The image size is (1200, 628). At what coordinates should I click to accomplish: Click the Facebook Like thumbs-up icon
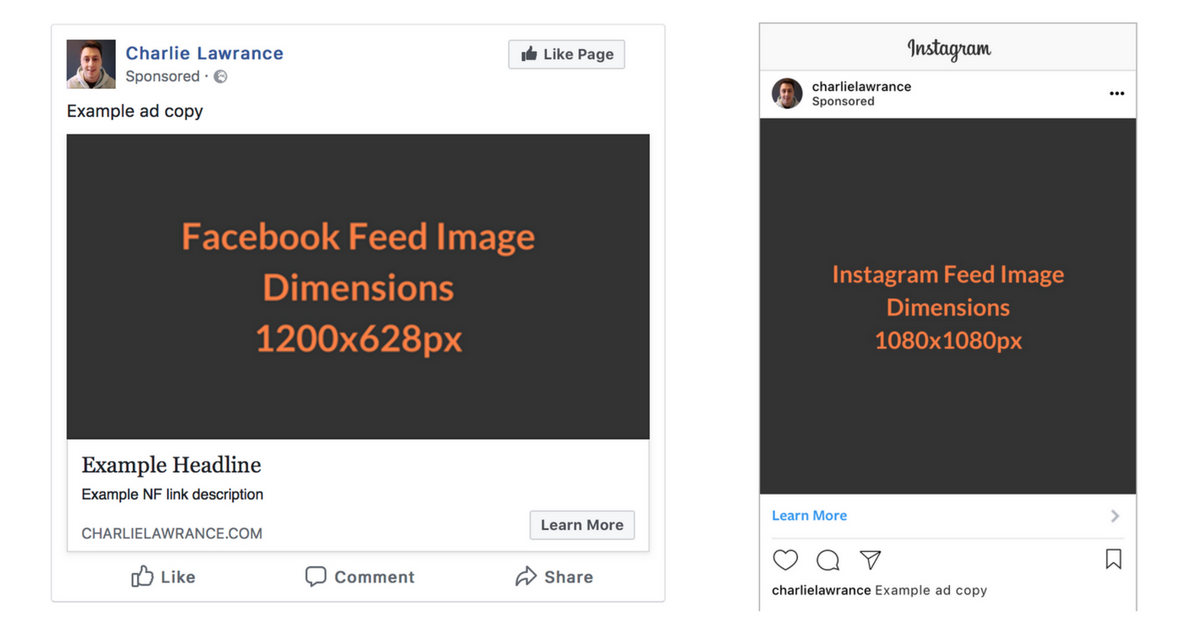(143, 577)
